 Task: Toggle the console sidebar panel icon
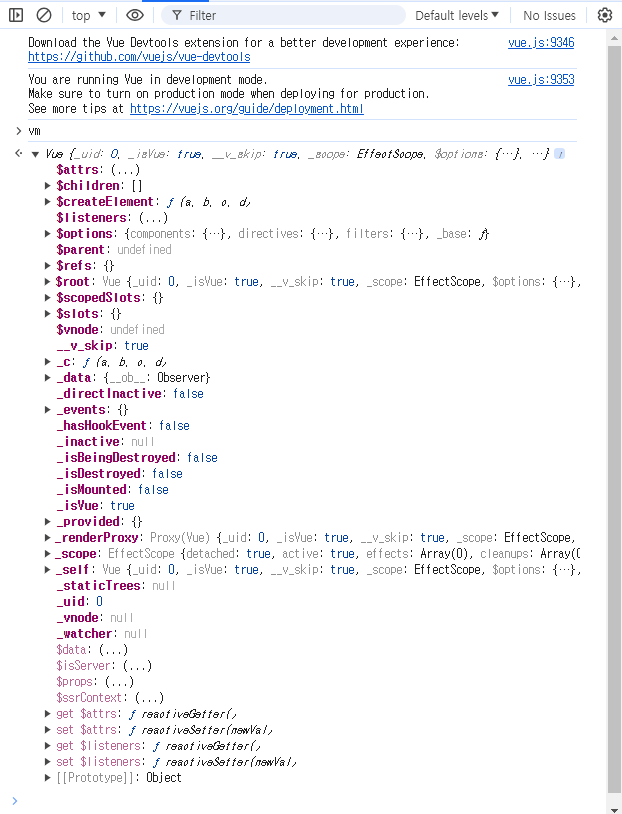coord(16,16)
